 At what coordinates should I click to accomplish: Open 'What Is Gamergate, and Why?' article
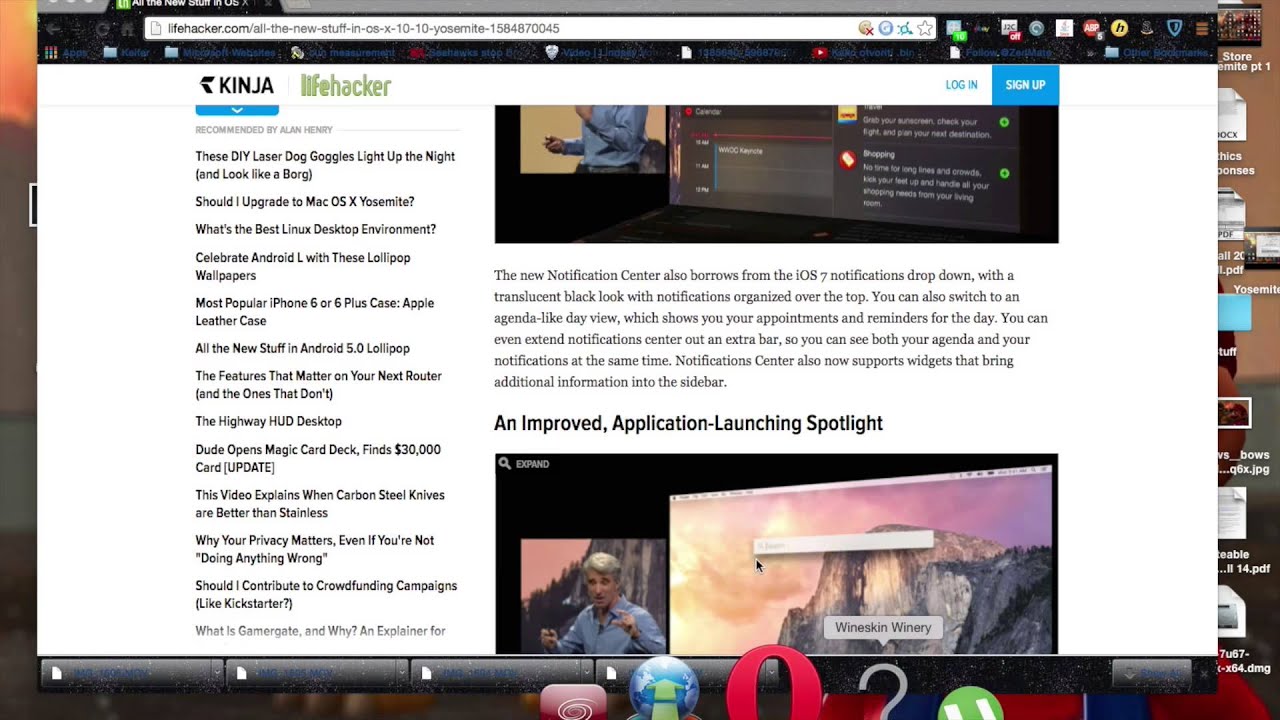[x=320, y=632]
